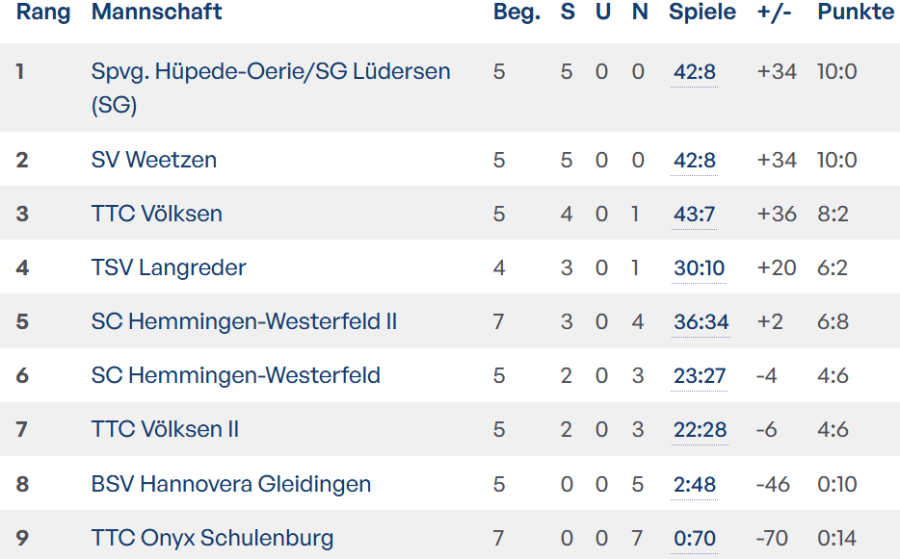Click the 2:48 games score link
Screen dimensions: 900x559
click(695, 484)
